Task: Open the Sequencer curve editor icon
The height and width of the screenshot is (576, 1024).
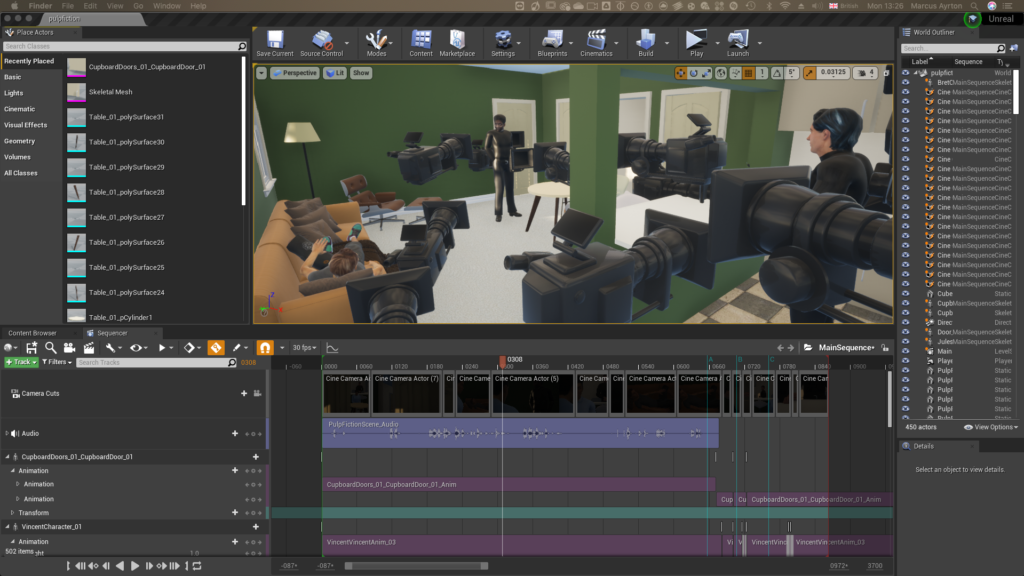Action: [x=332, y=348]
